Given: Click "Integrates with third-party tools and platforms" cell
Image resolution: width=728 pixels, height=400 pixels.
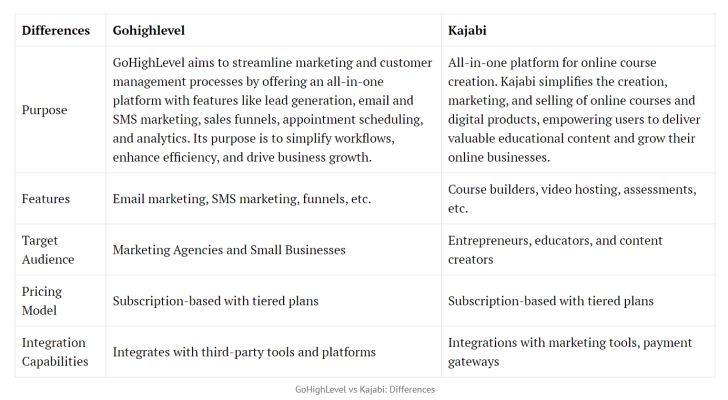Looking at the screenshot, I should point(244,352).
